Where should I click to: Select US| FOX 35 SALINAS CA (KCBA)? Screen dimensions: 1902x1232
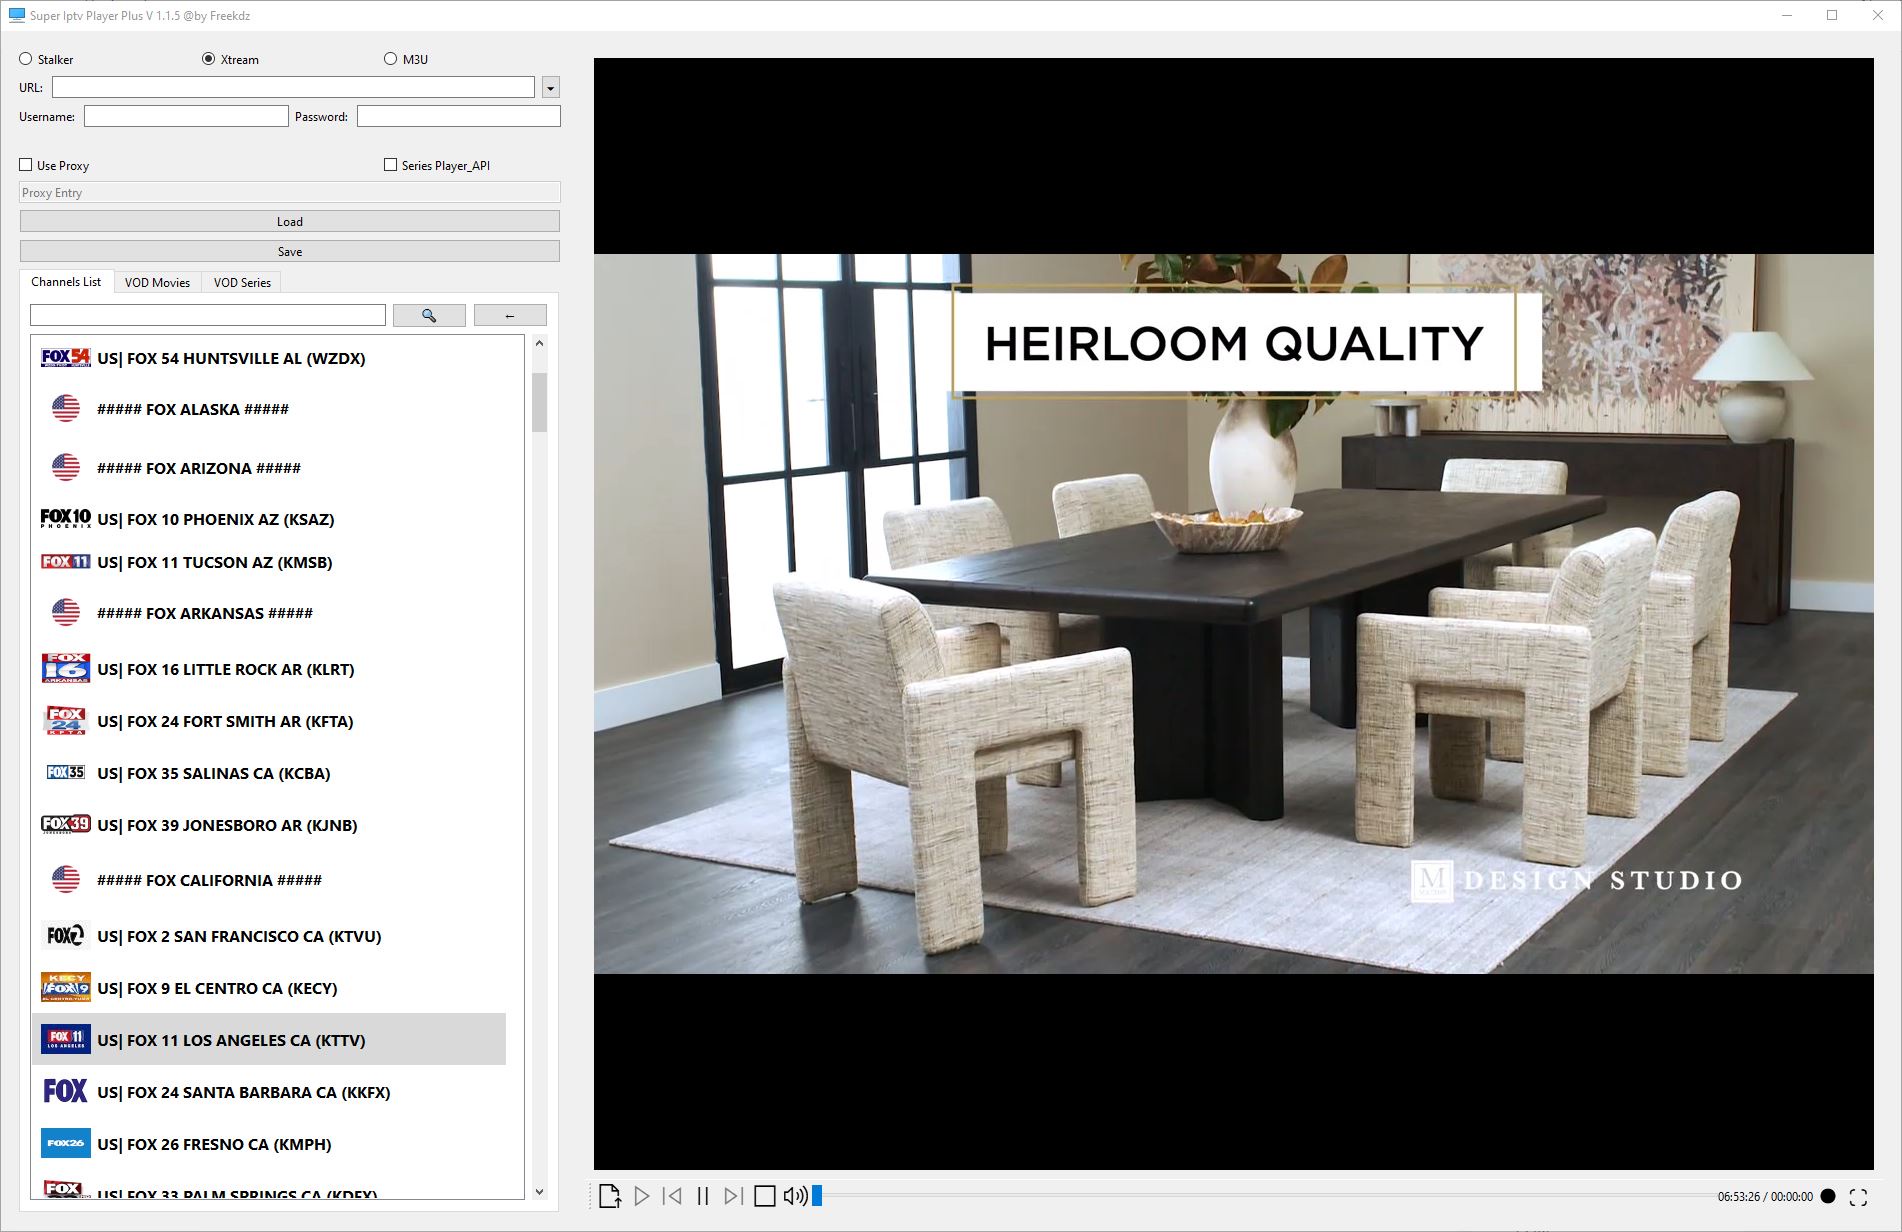214,773
